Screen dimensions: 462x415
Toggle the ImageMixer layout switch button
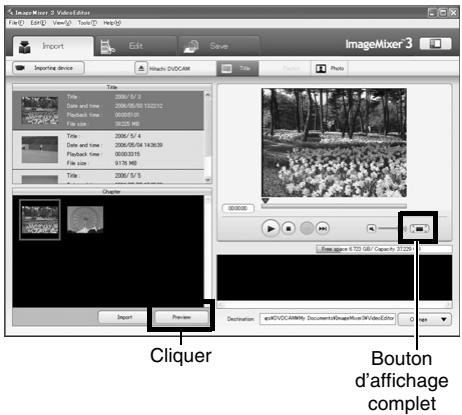(x=435, y=44)
